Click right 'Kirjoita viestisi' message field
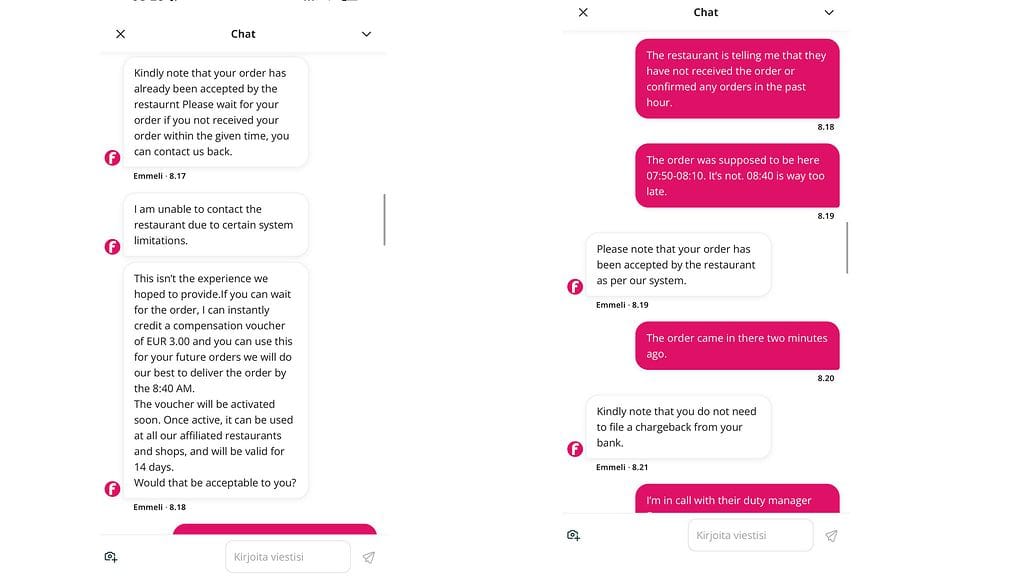The width and height of the screenshot is (1024, 576). click(x=750, y=536)
